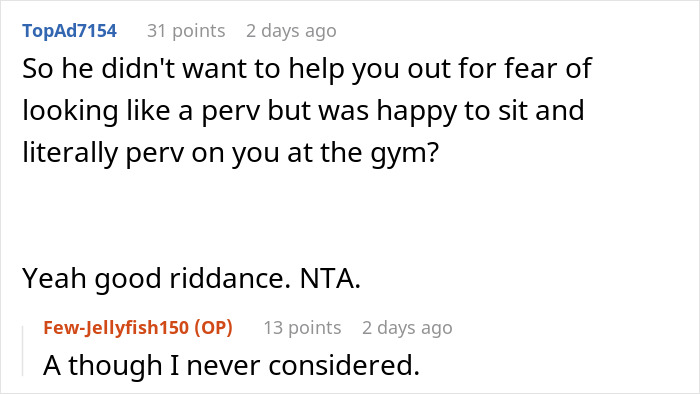Click the word "literally" in the comment
The image size is (700, 394).
71,153
